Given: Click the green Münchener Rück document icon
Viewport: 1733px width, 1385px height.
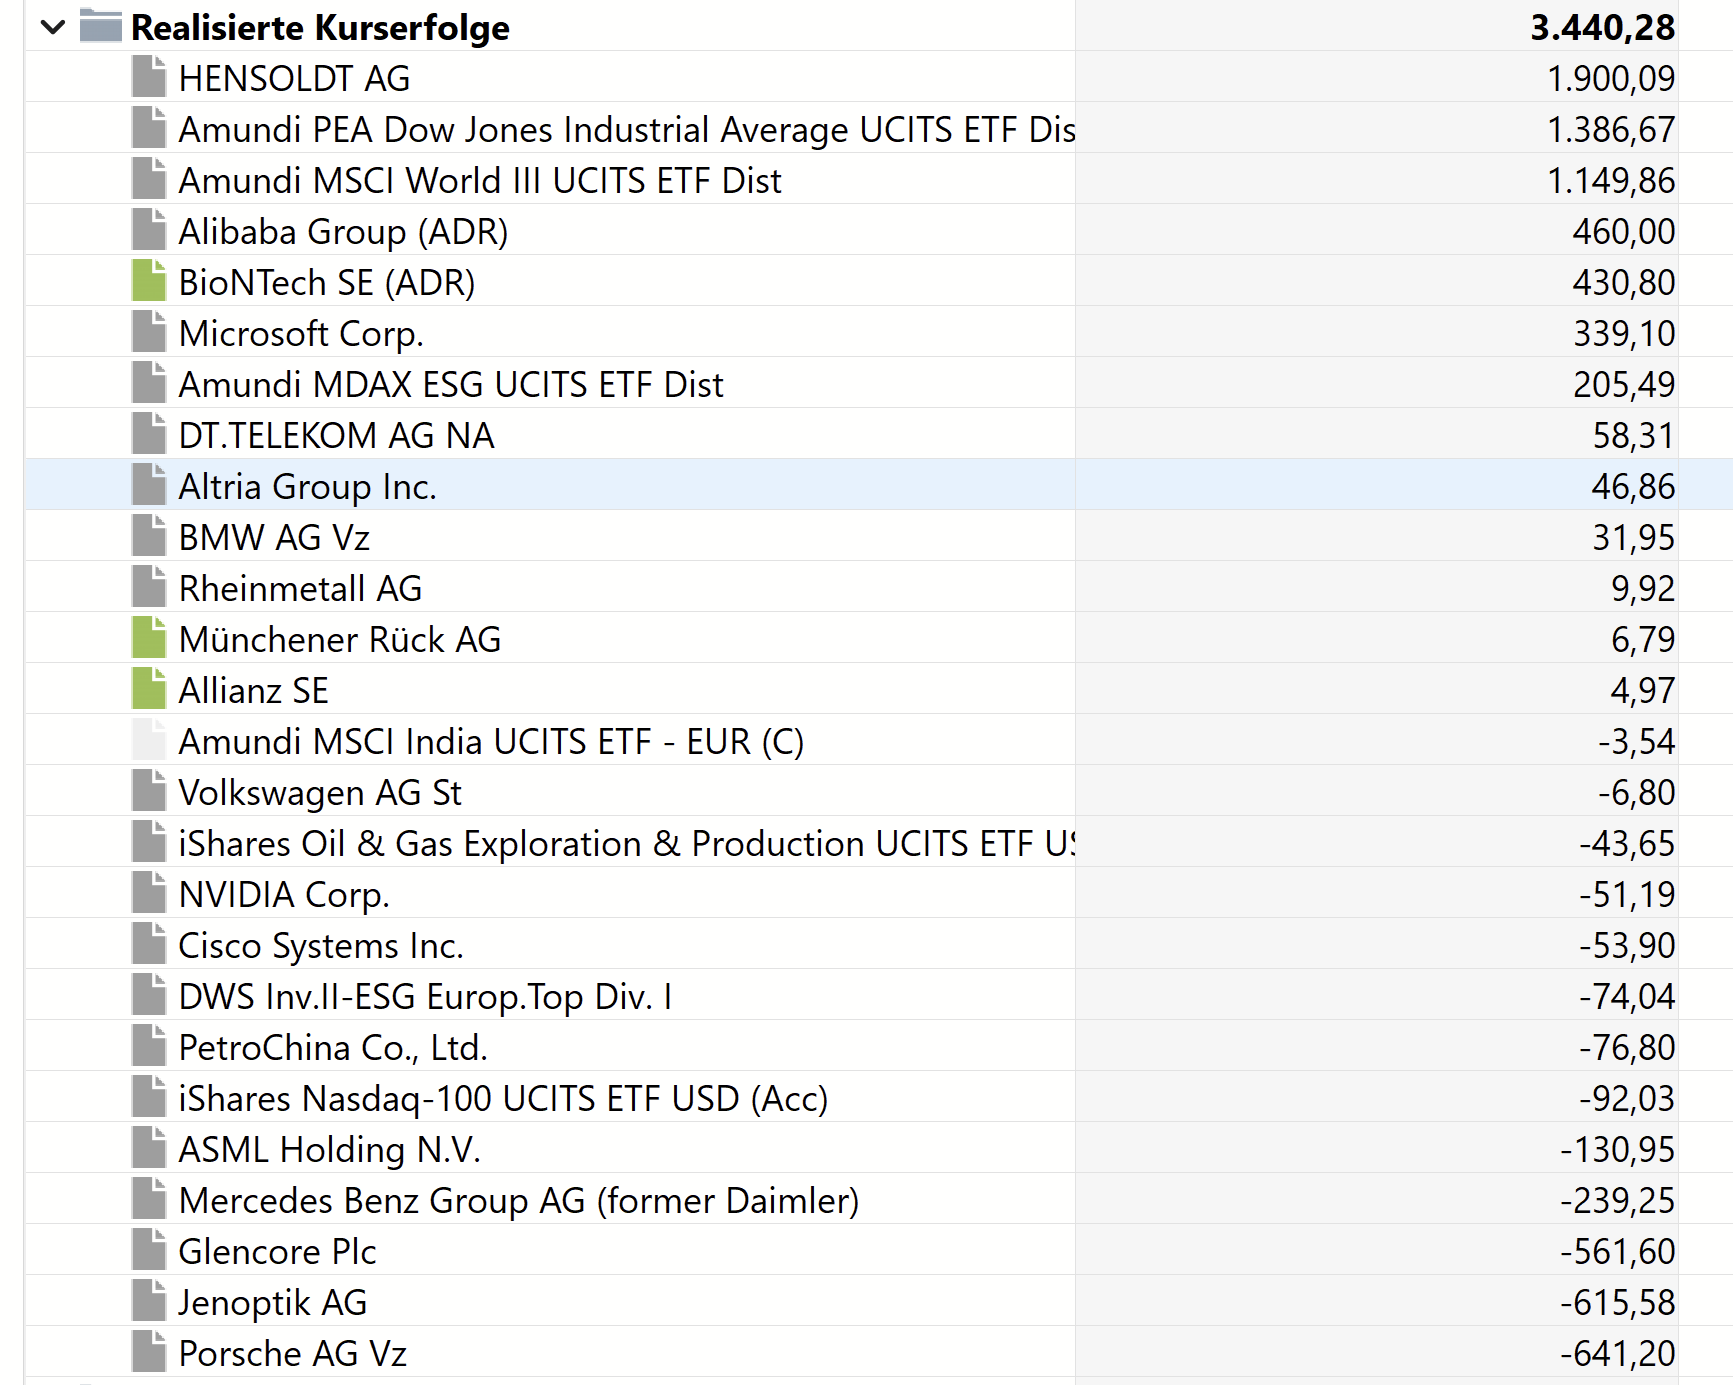Looking at the screenshot, I should point(149,638).
